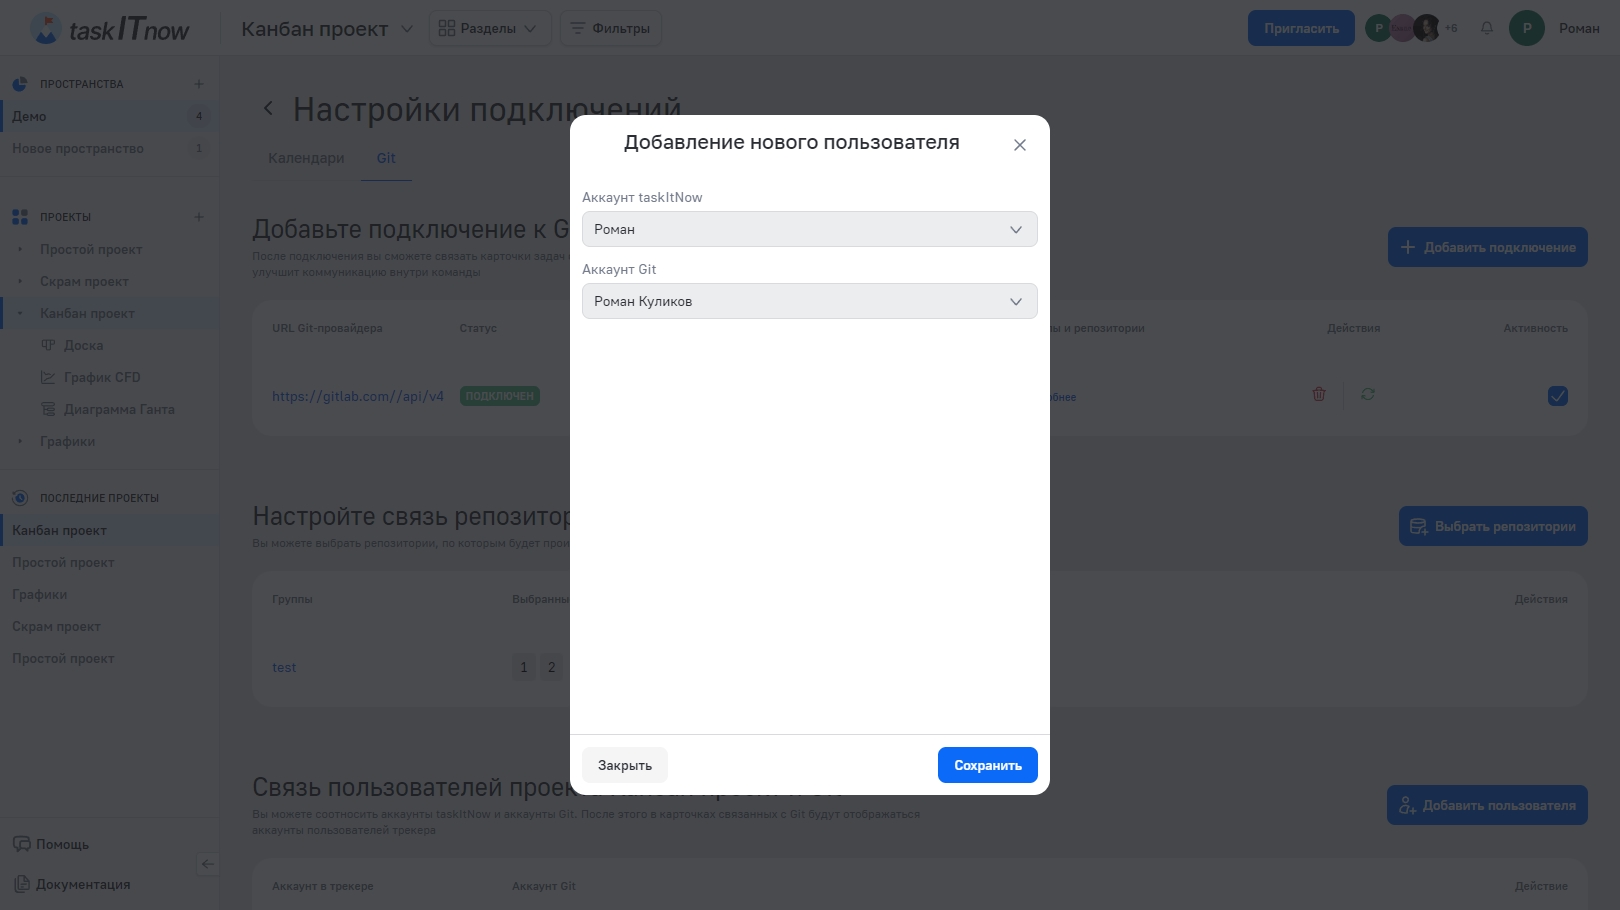
Task: Add a new project with plus icon
Action: tap(199, 217)
